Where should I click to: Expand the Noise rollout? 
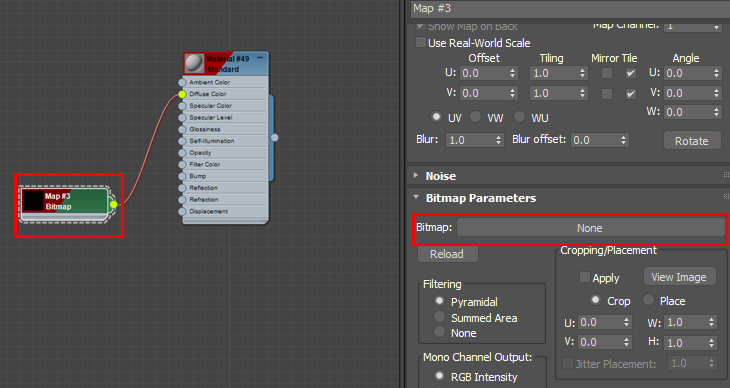point(416,176)
